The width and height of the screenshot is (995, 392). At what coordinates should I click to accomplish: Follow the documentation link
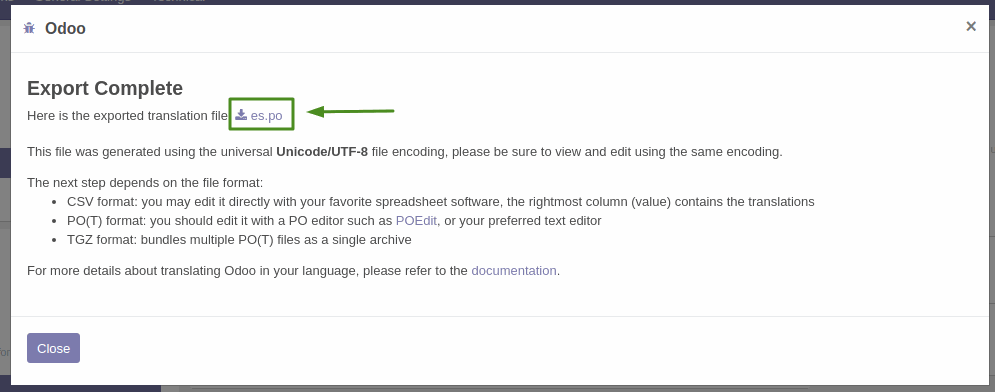coord(514,270)
